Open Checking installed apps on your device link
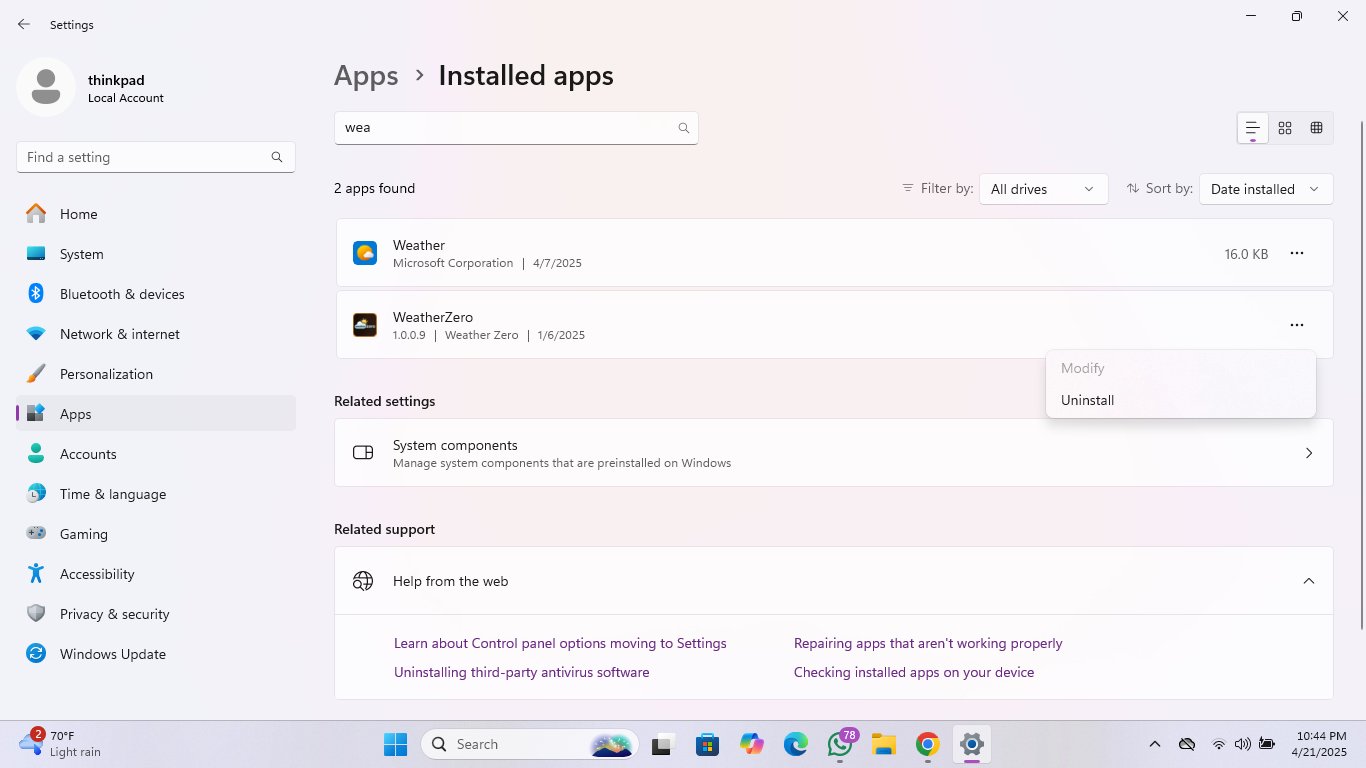 [914, 672]
